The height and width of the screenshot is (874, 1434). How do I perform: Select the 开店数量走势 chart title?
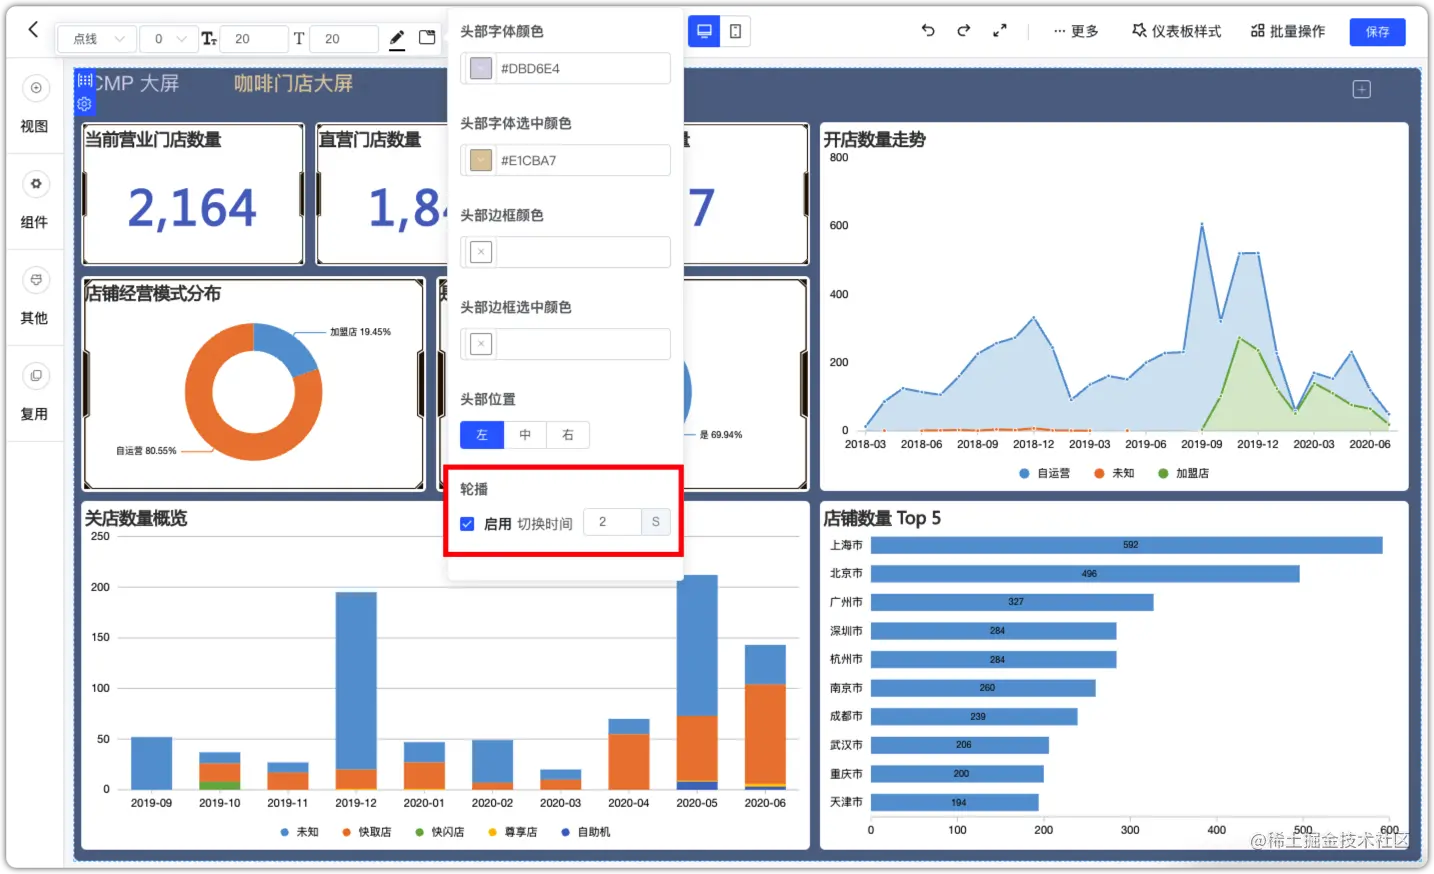click(875, 140)
